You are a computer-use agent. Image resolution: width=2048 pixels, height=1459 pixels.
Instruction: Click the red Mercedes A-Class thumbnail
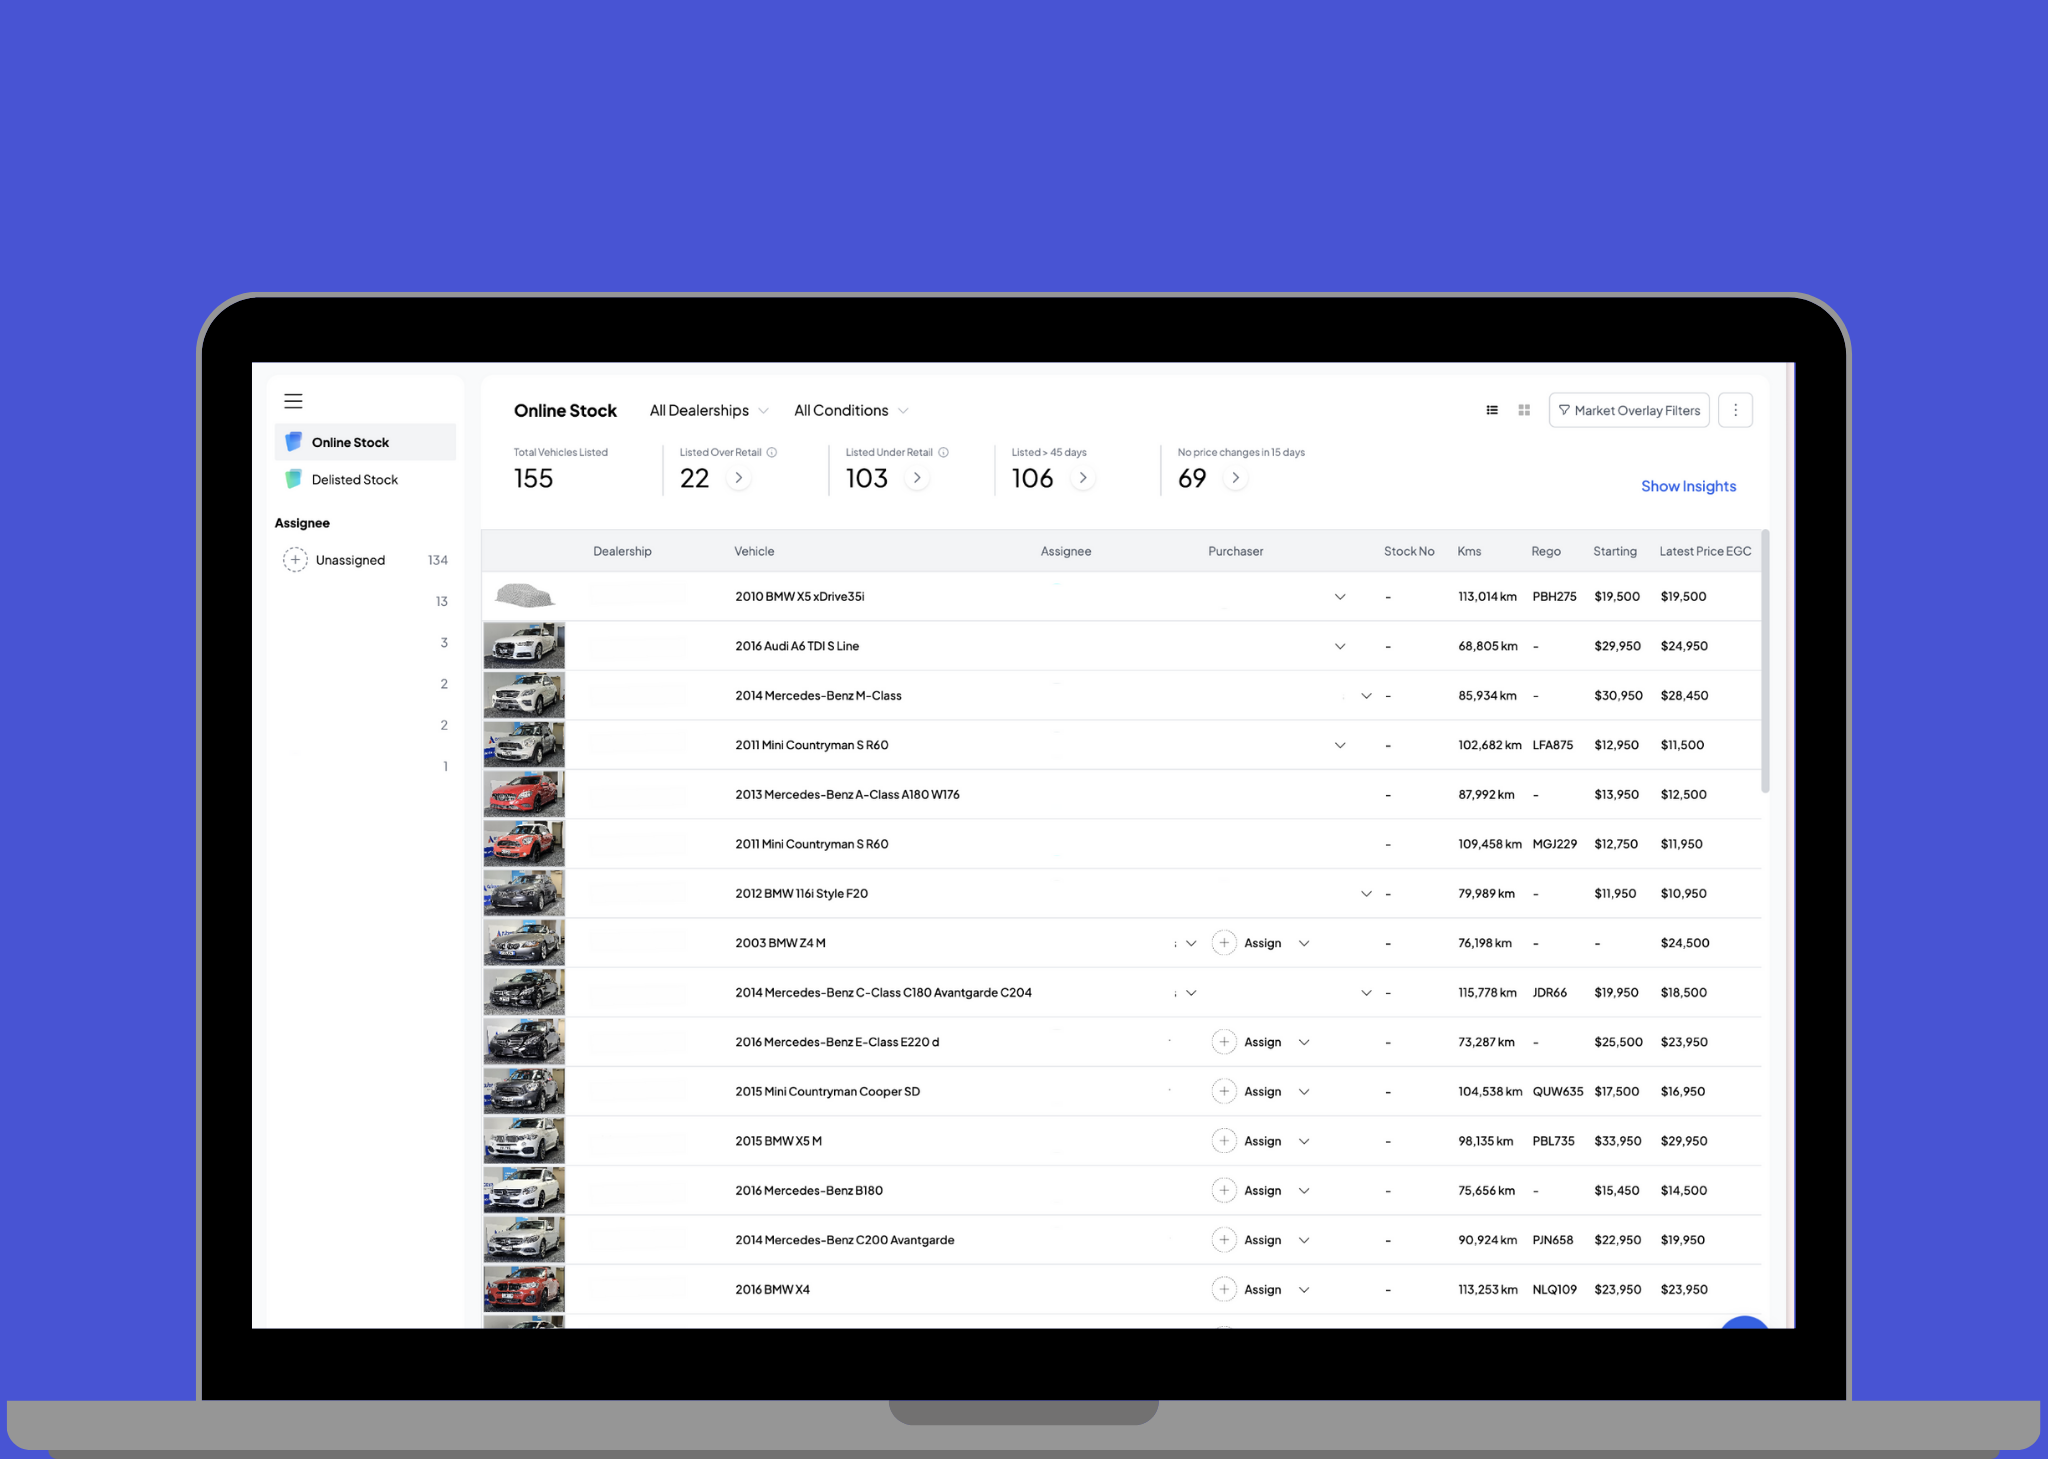[x=524, y=793]
